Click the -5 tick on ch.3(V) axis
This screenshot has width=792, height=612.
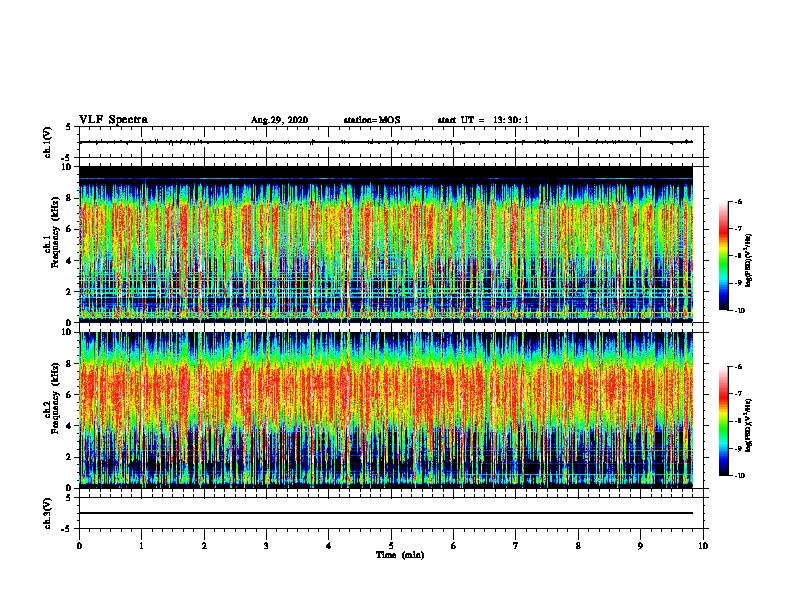click(x=67, y=529)
